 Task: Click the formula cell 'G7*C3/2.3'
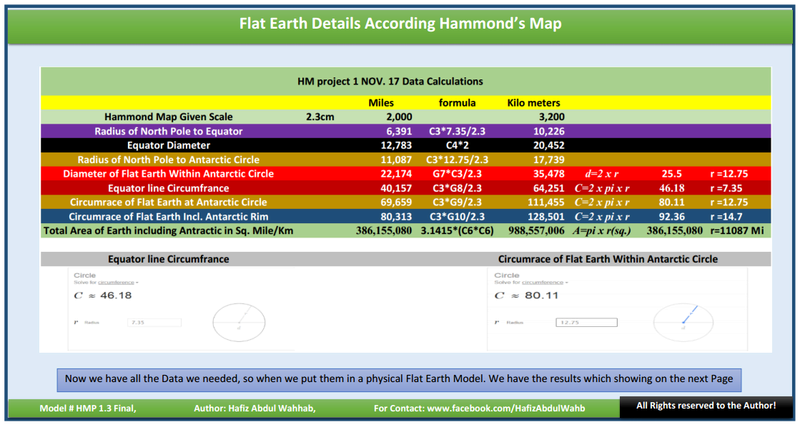[x=457, y=173]
